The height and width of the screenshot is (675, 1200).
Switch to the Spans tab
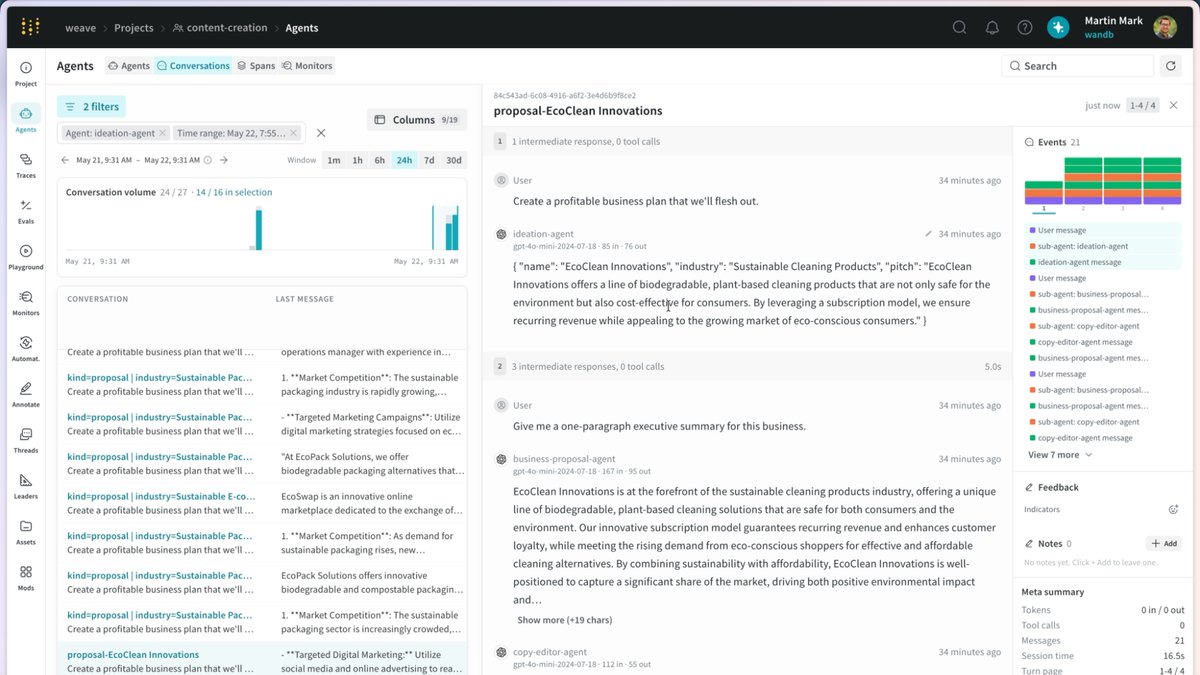coord(255,66)
